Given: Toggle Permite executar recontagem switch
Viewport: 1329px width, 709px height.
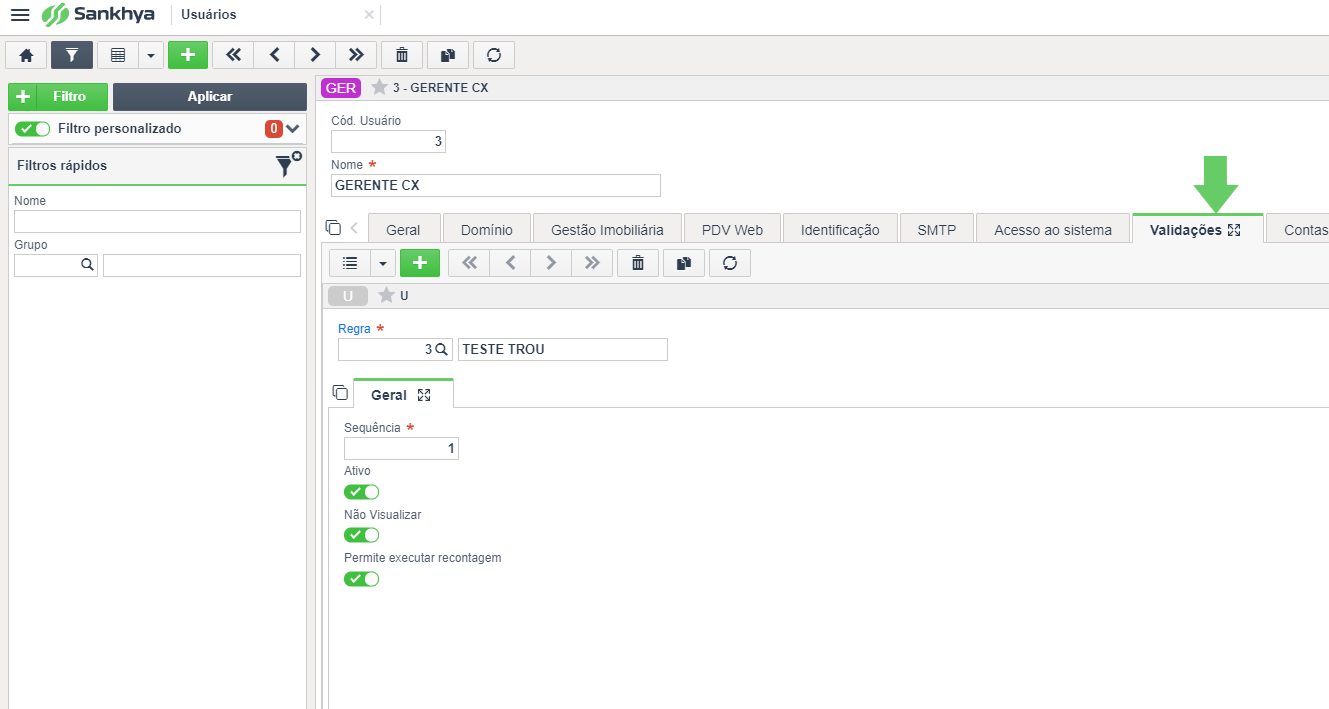Looking at the screenshot, I should click(362, 579).
